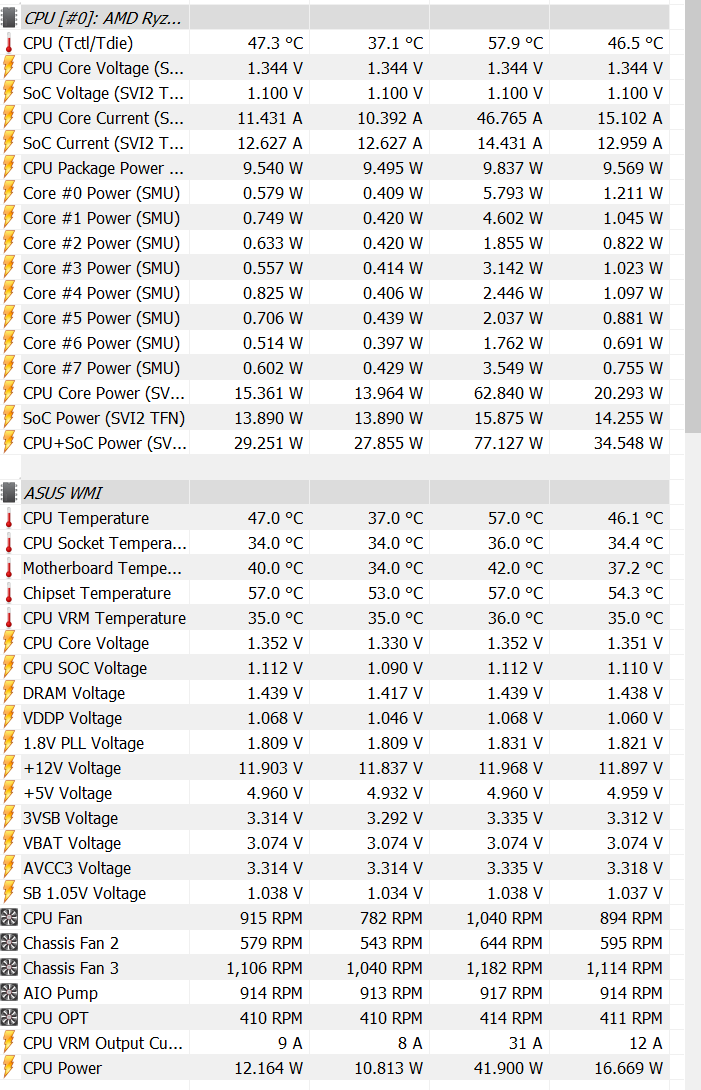Image resolution: width=701 pixels, height=1090 pixels.
Task: Click the lightning icon beside Core #0 Power
Action: click(9, 193)
